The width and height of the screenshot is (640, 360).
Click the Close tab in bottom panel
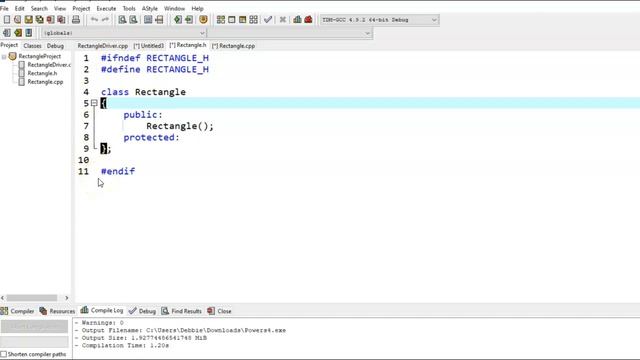tap(220, 311)
